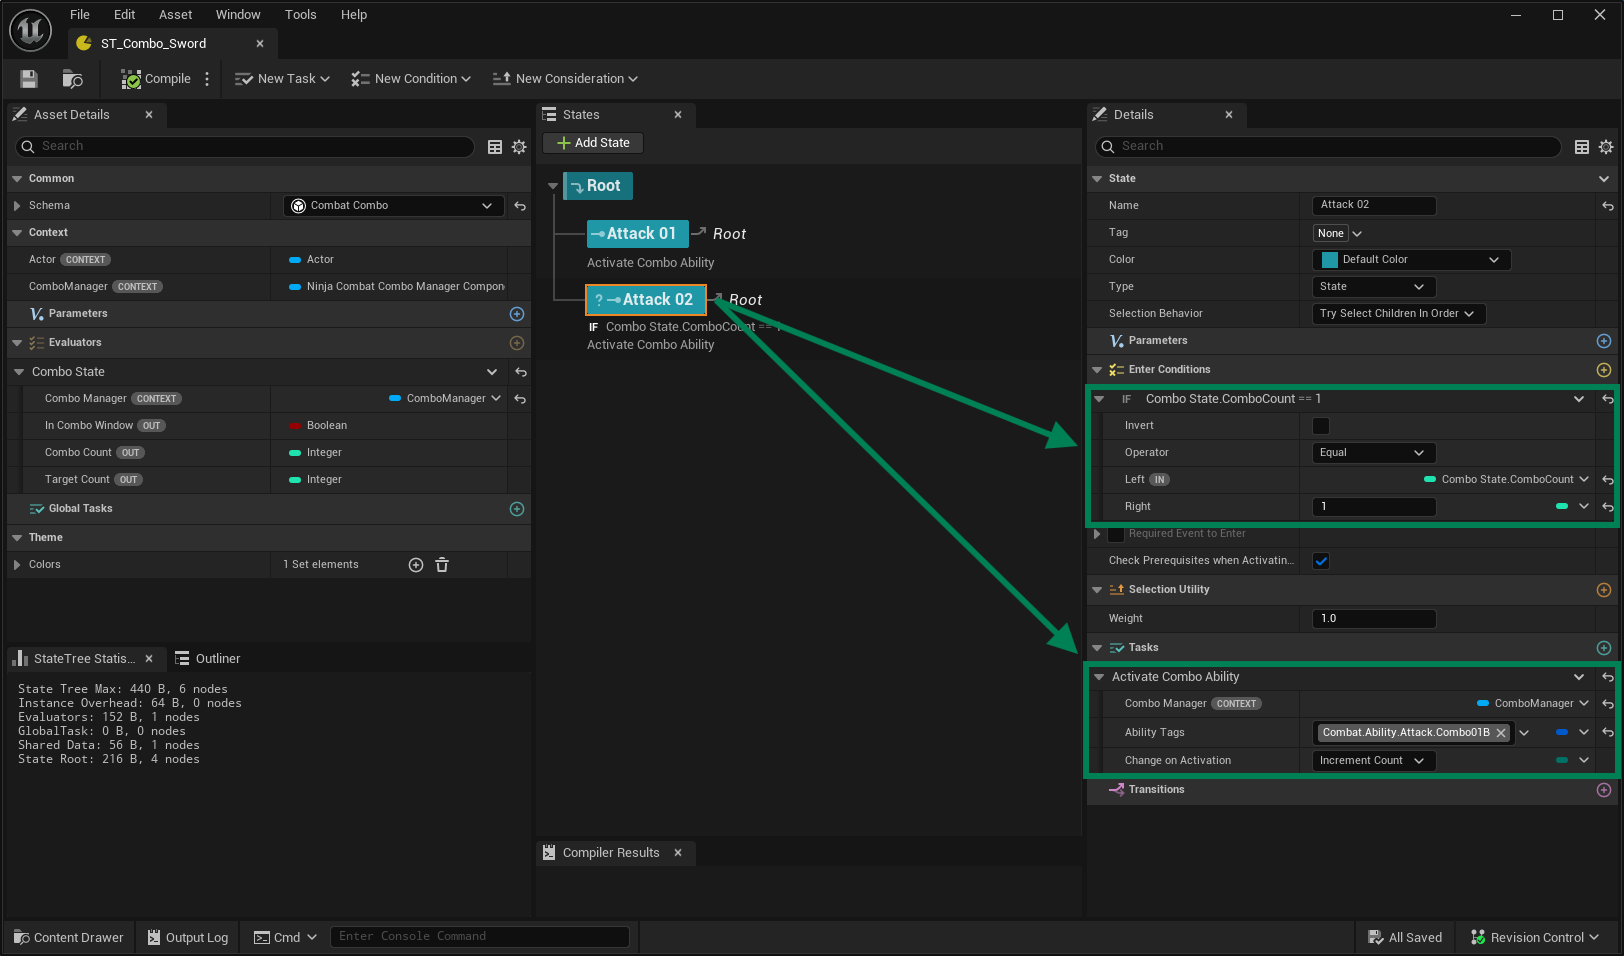Click the Enter Console Command field
Image resolution: width=1624 pixels, height=956 pixels.
click(x=480, y=937)
